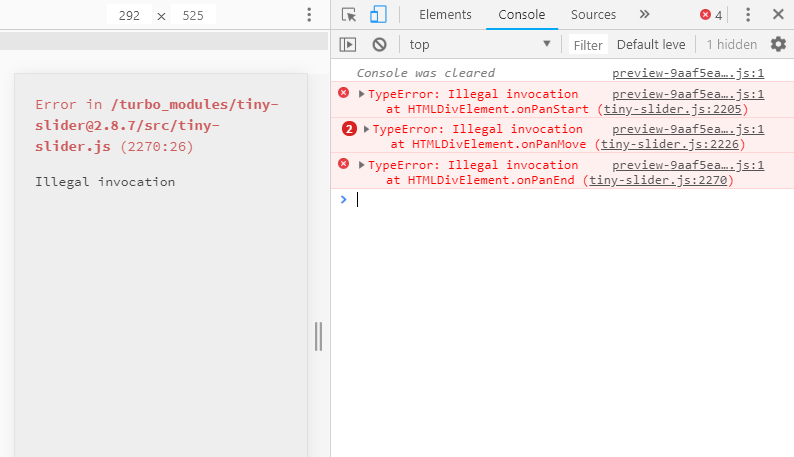Viewport: 794px width, 457px height.
Task: Expand the onPanEnd TypeError entry
Action: click(362, 165)
